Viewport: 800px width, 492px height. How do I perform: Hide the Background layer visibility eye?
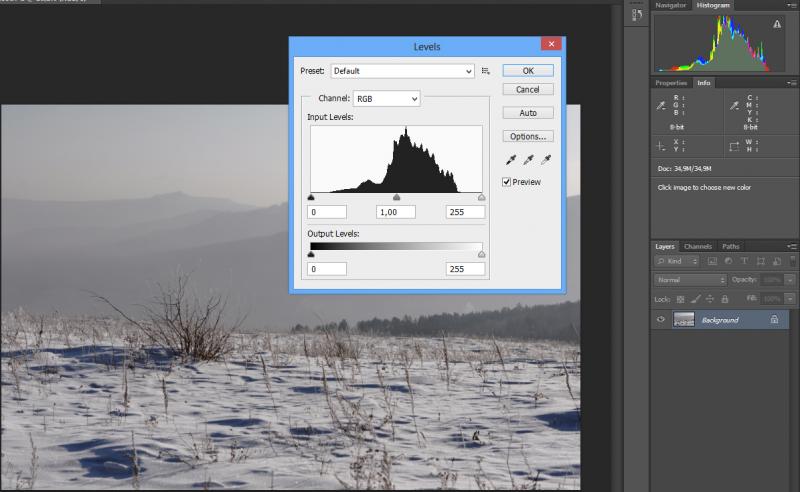tap(661, 319)
